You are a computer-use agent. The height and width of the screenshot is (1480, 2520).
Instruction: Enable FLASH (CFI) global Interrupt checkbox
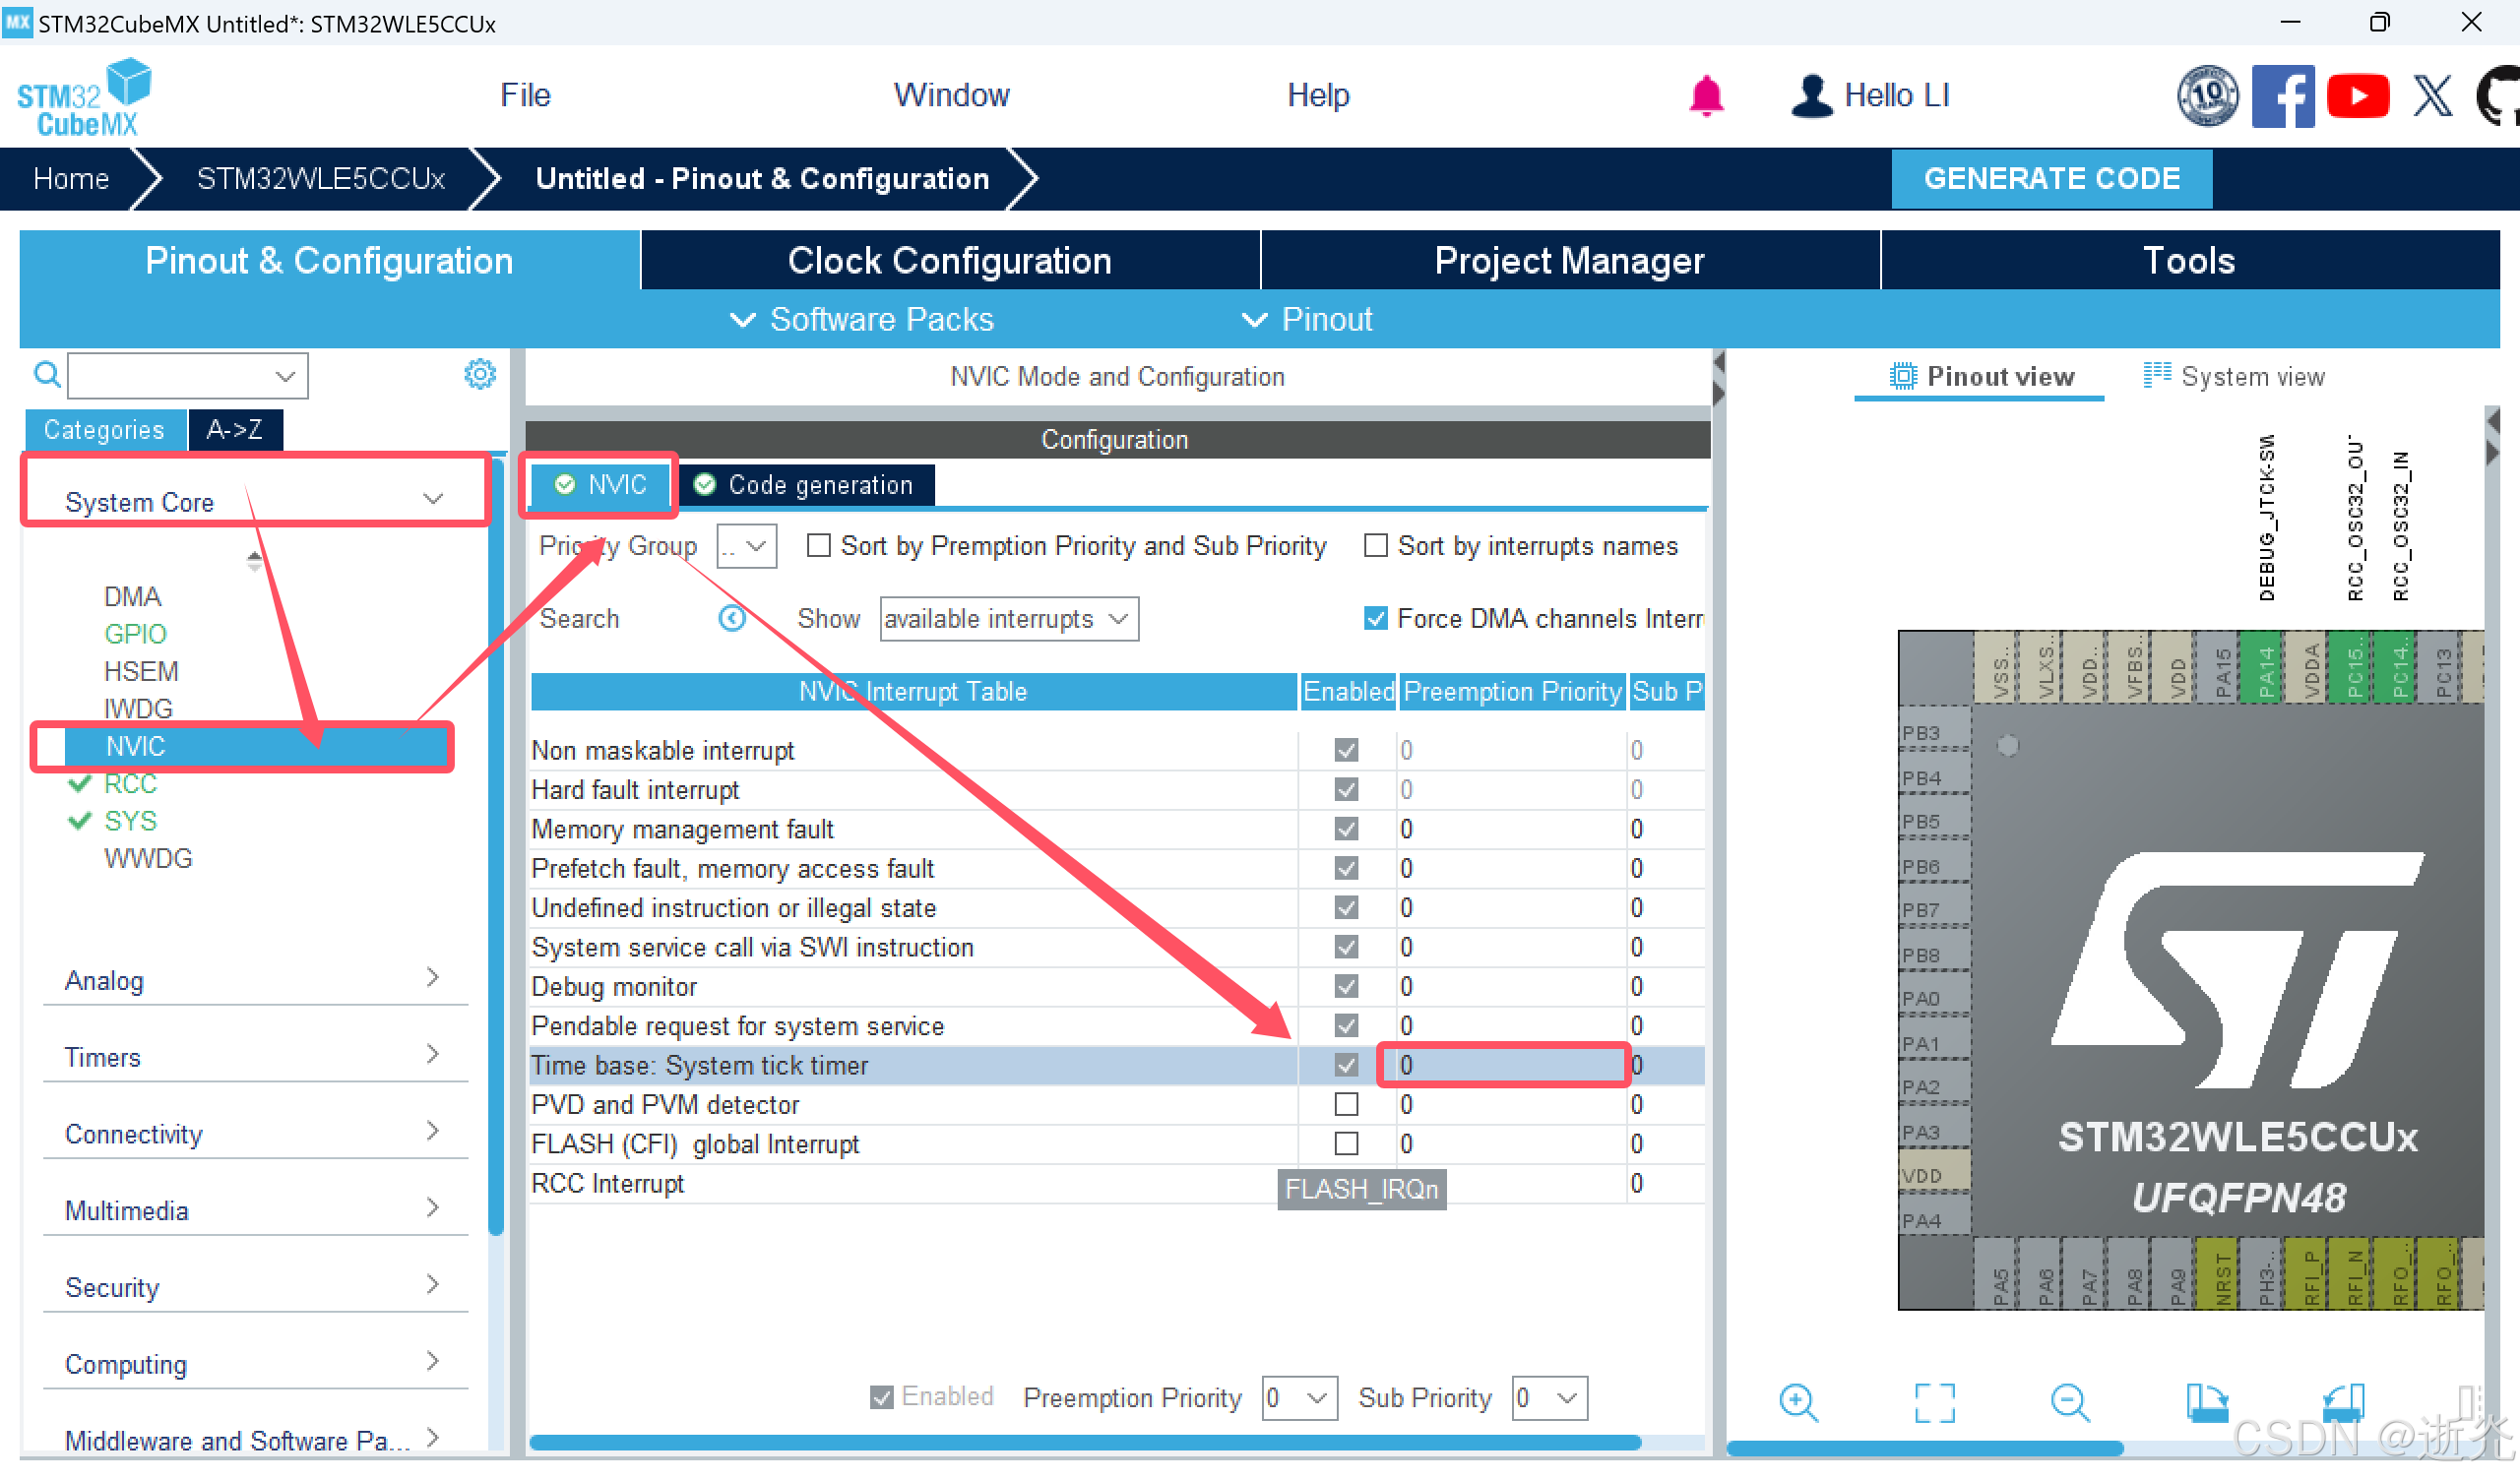coord(1346,1143)
